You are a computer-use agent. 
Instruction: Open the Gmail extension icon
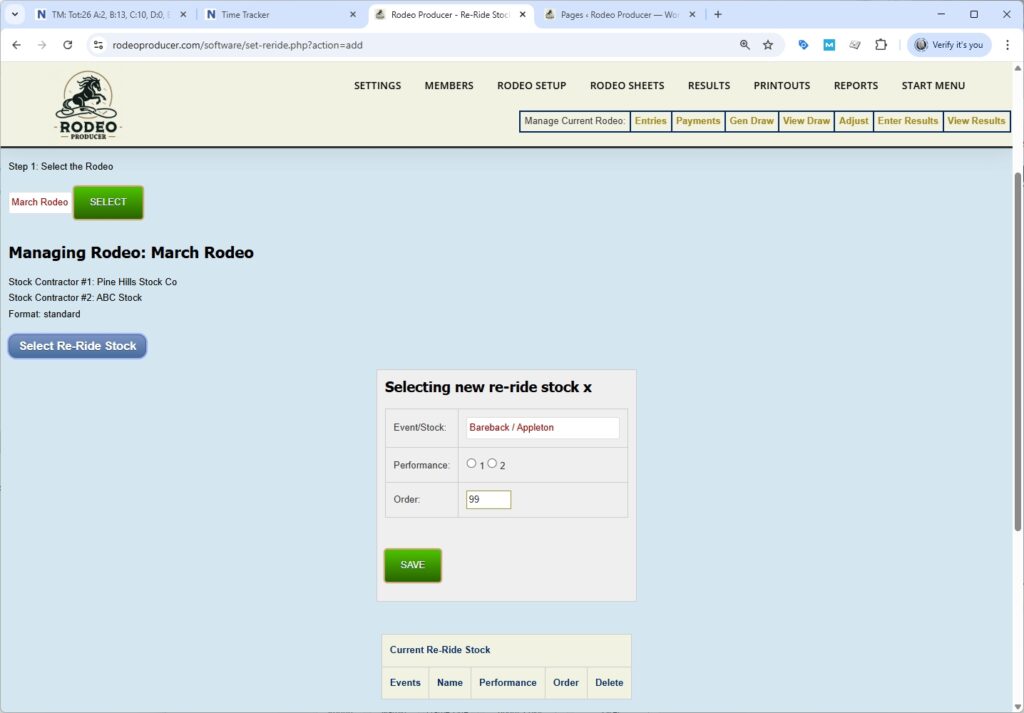pos(829,45)
